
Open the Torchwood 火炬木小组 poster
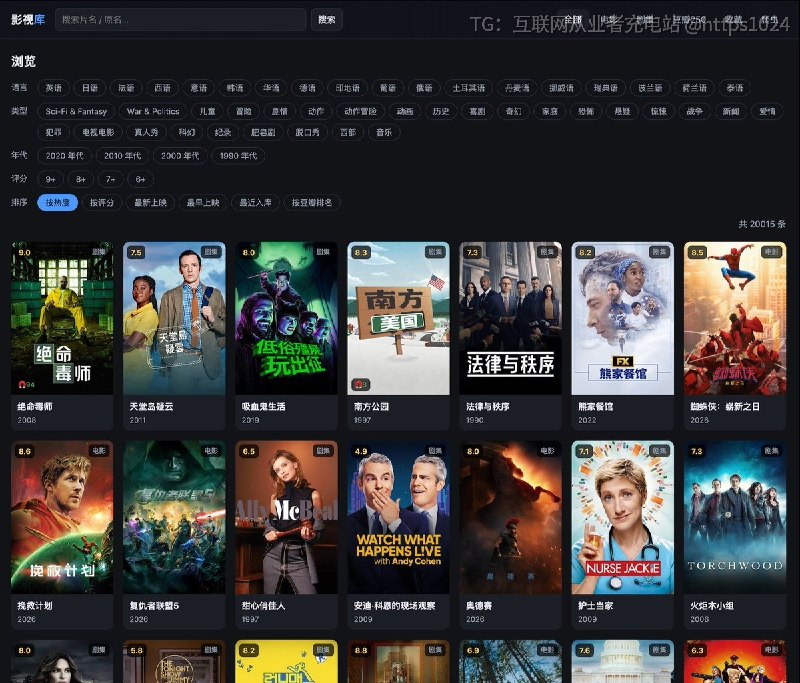(735, 517)
